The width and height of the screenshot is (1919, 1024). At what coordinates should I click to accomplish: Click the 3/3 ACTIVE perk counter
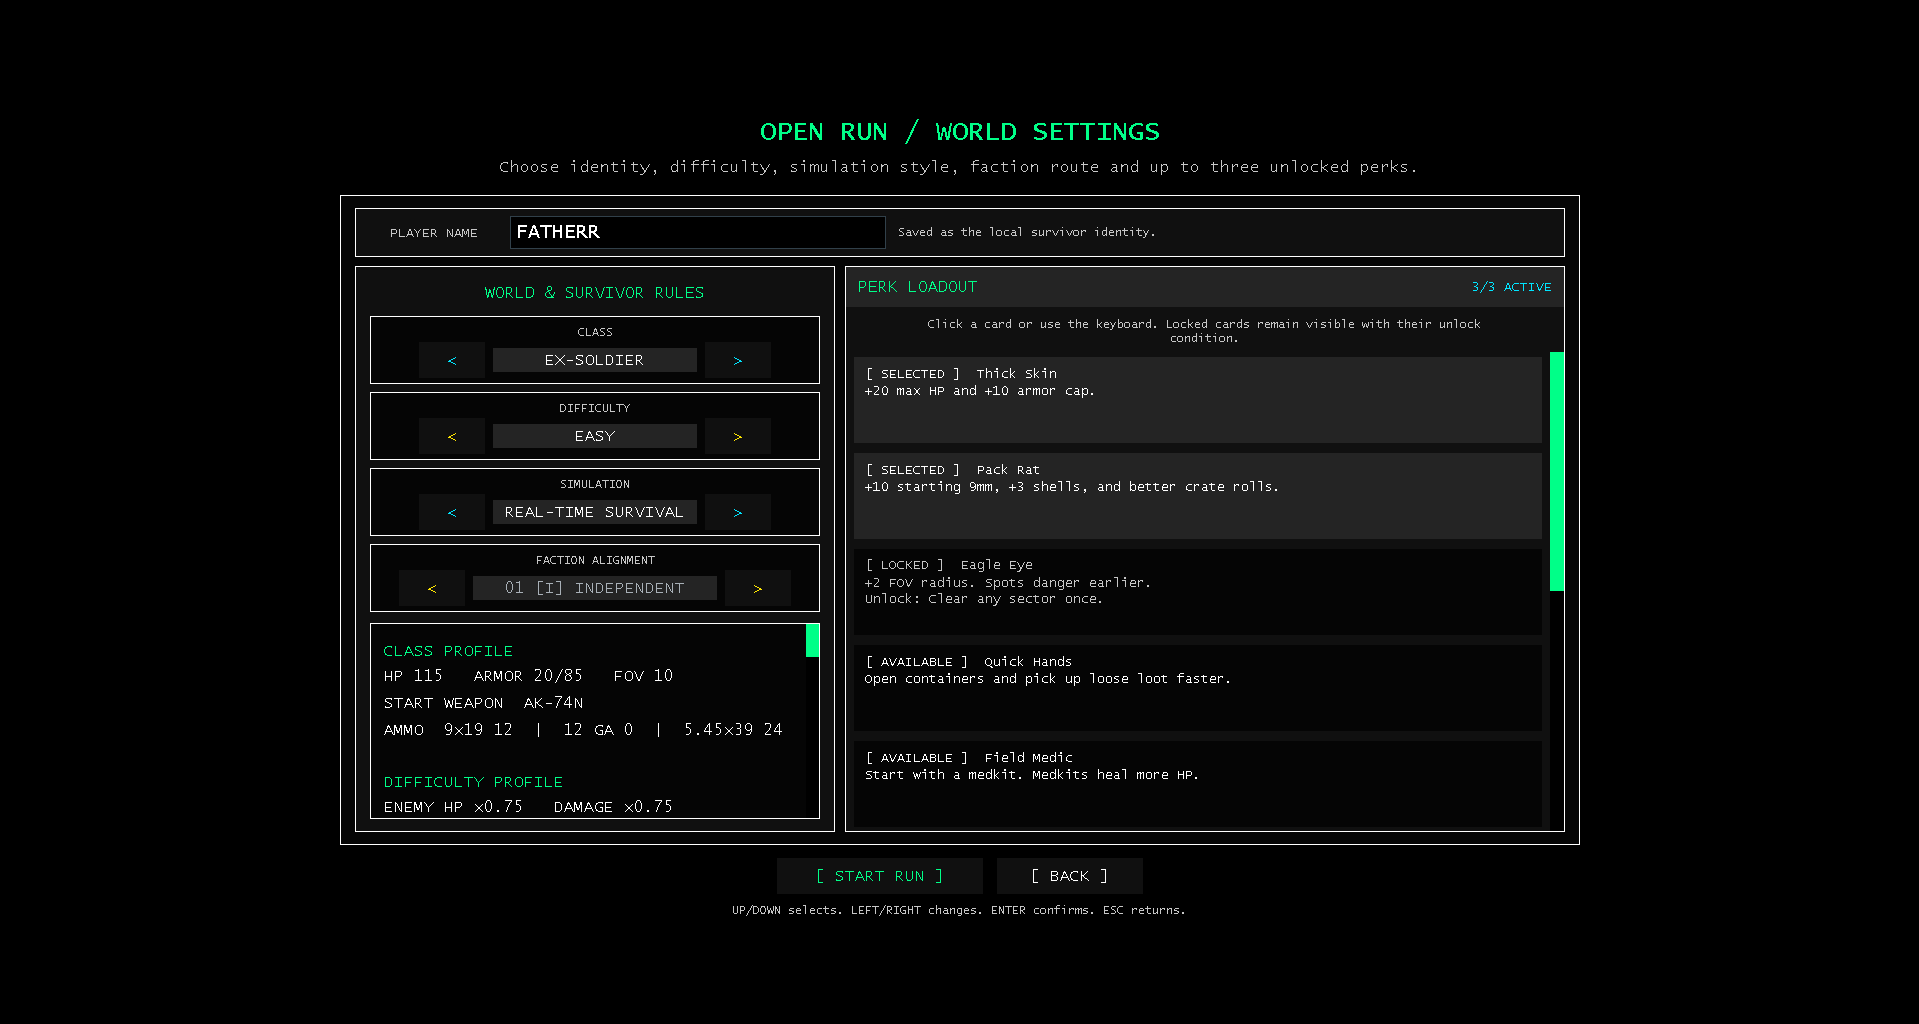(x=1511, y=287)
